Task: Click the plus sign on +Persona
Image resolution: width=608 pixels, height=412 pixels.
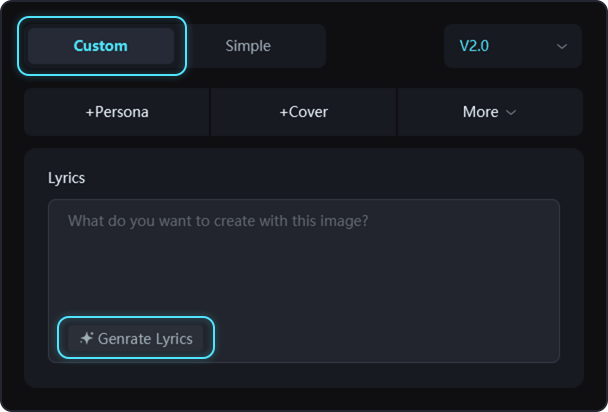Action: coord(90,112)
